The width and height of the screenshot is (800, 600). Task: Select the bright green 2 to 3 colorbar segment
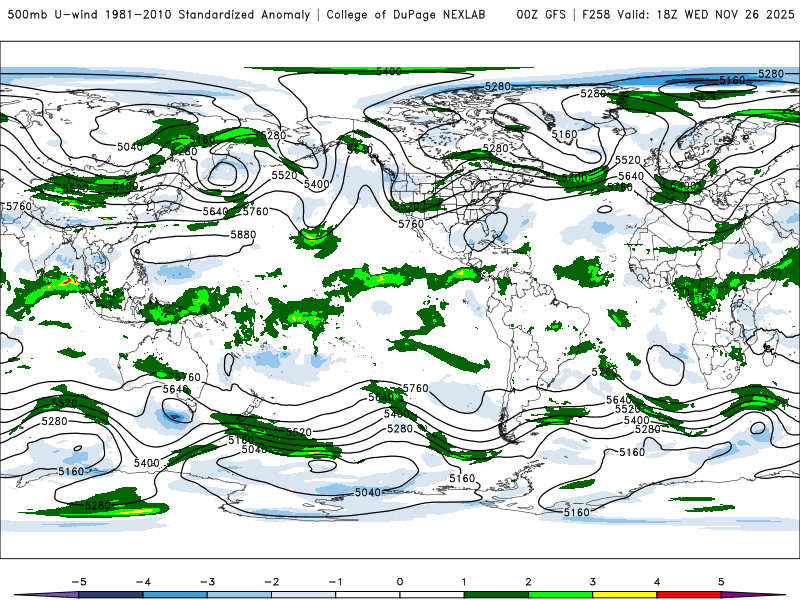coord(561,595)
